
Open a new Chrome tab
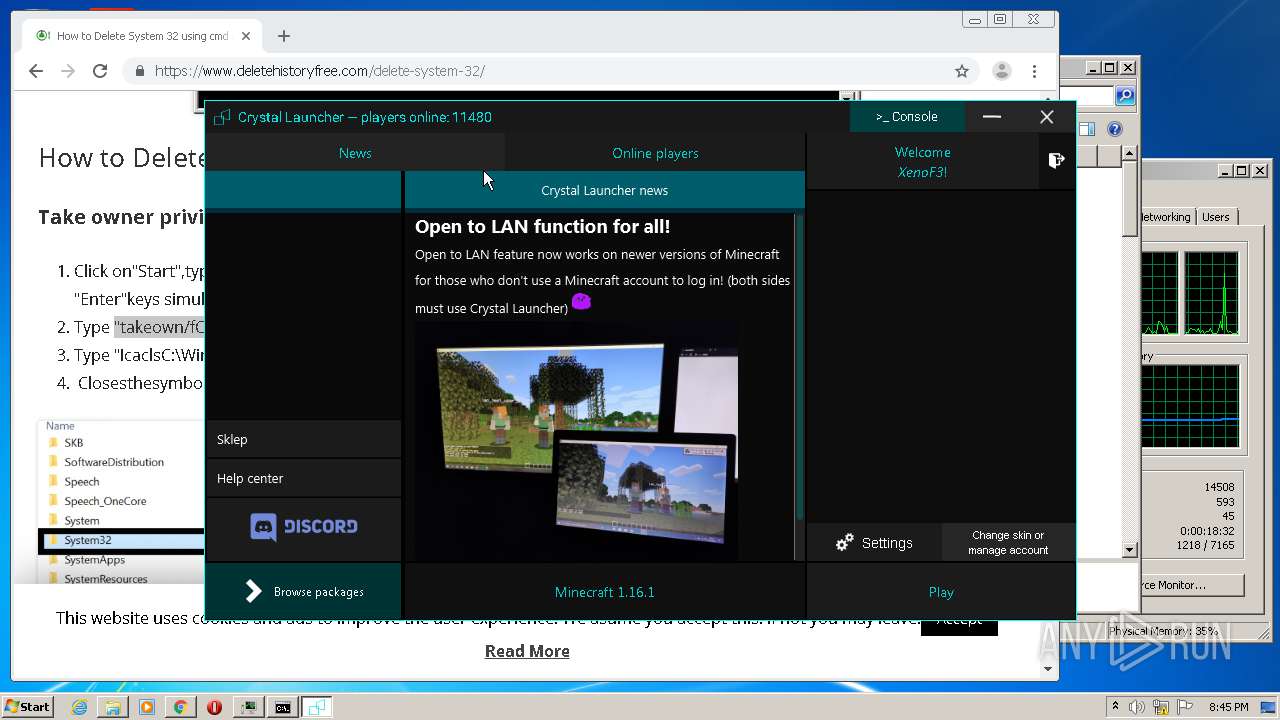pyautogui.click(x=284, y=36)
